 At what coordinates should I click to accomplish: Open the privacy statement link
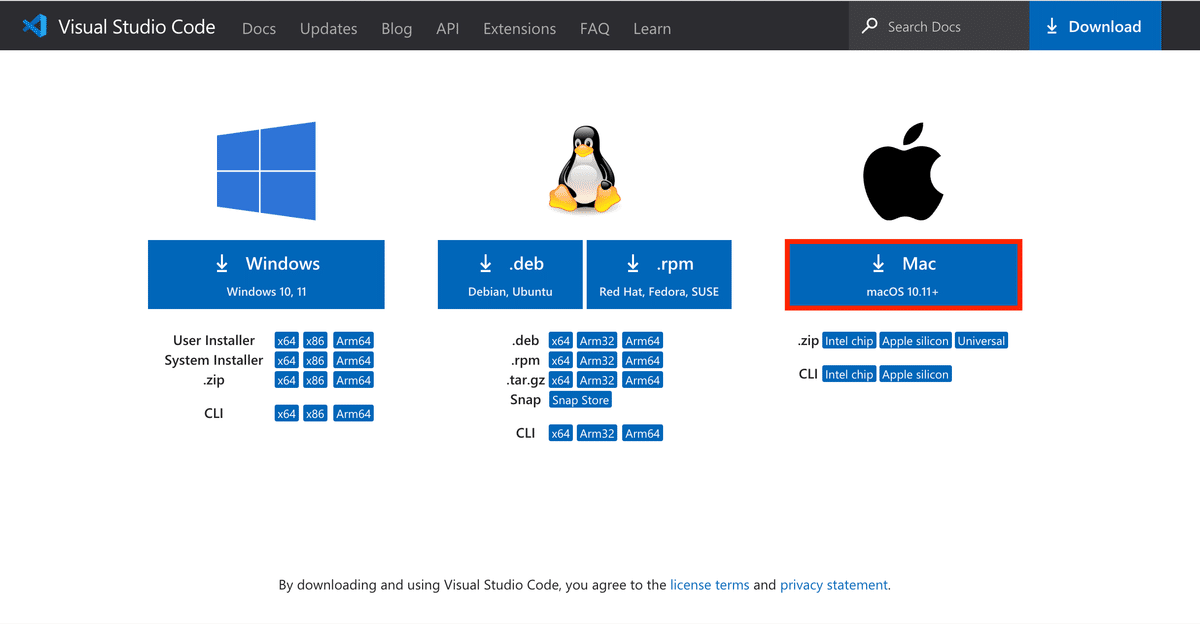[834, 585]
